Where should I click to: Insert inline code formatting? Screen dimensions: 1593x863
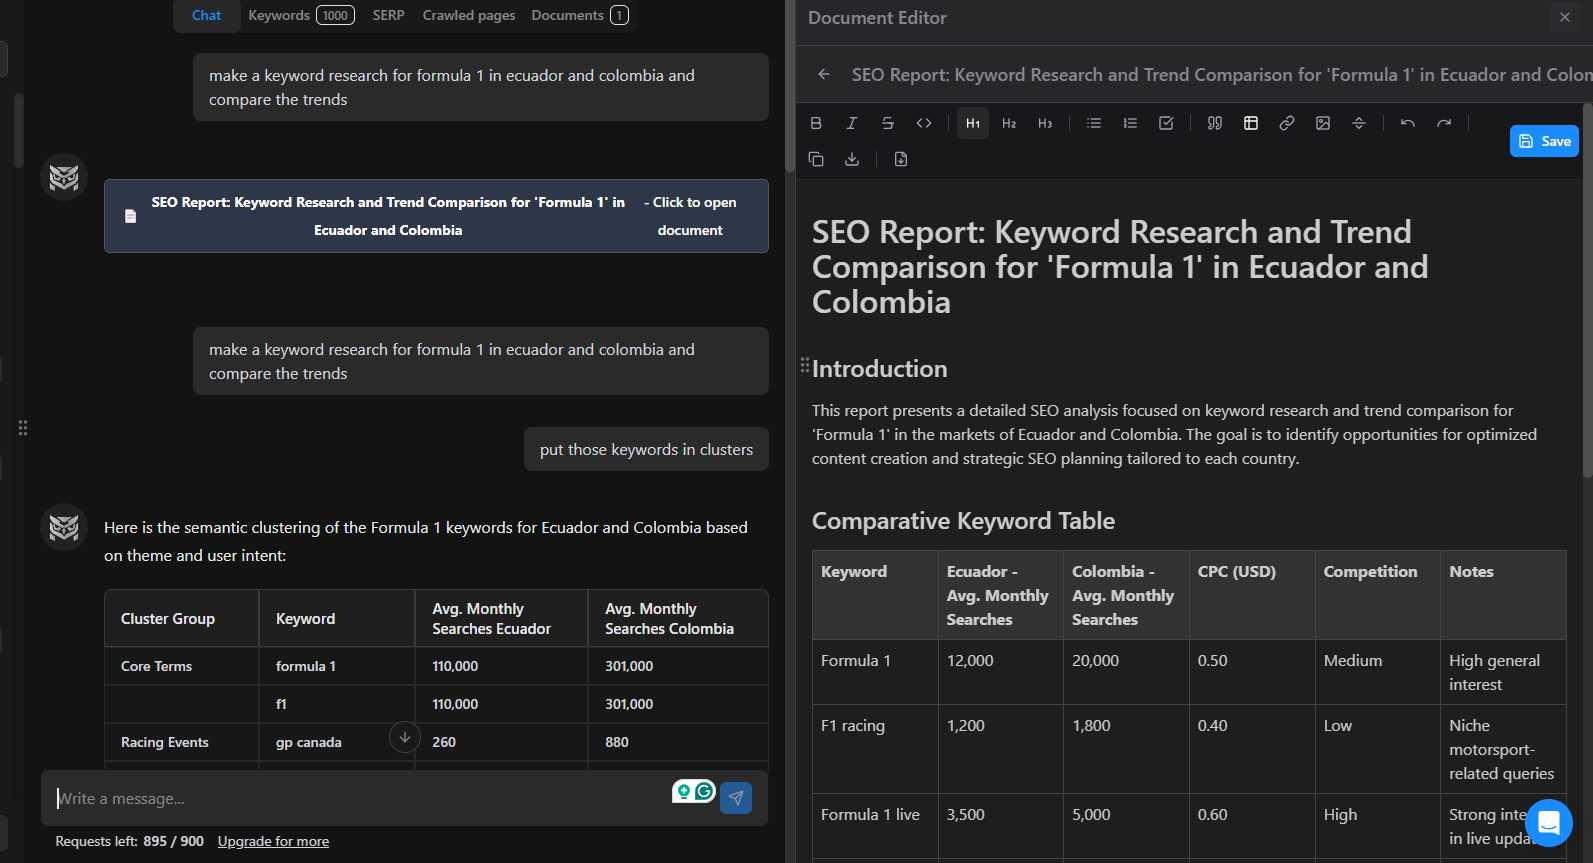coord(924,123)
